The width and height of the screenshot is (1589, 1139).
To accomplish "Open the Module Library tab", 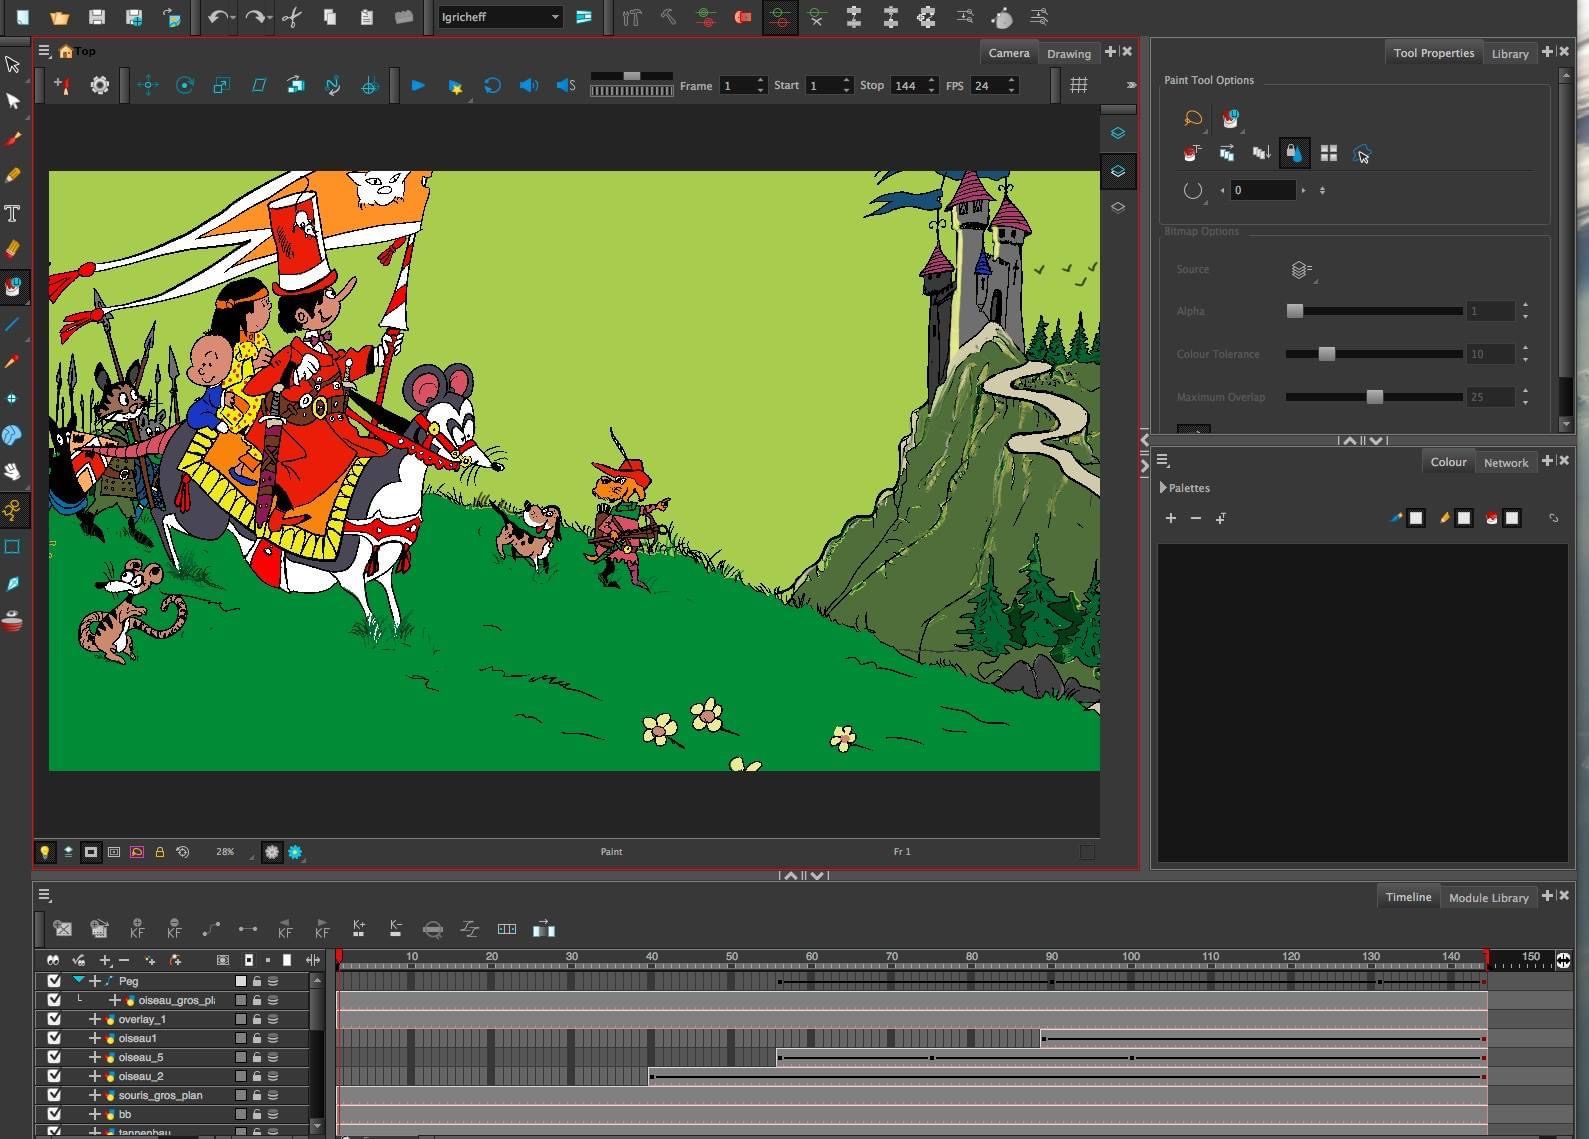I will click(1488, 897).
